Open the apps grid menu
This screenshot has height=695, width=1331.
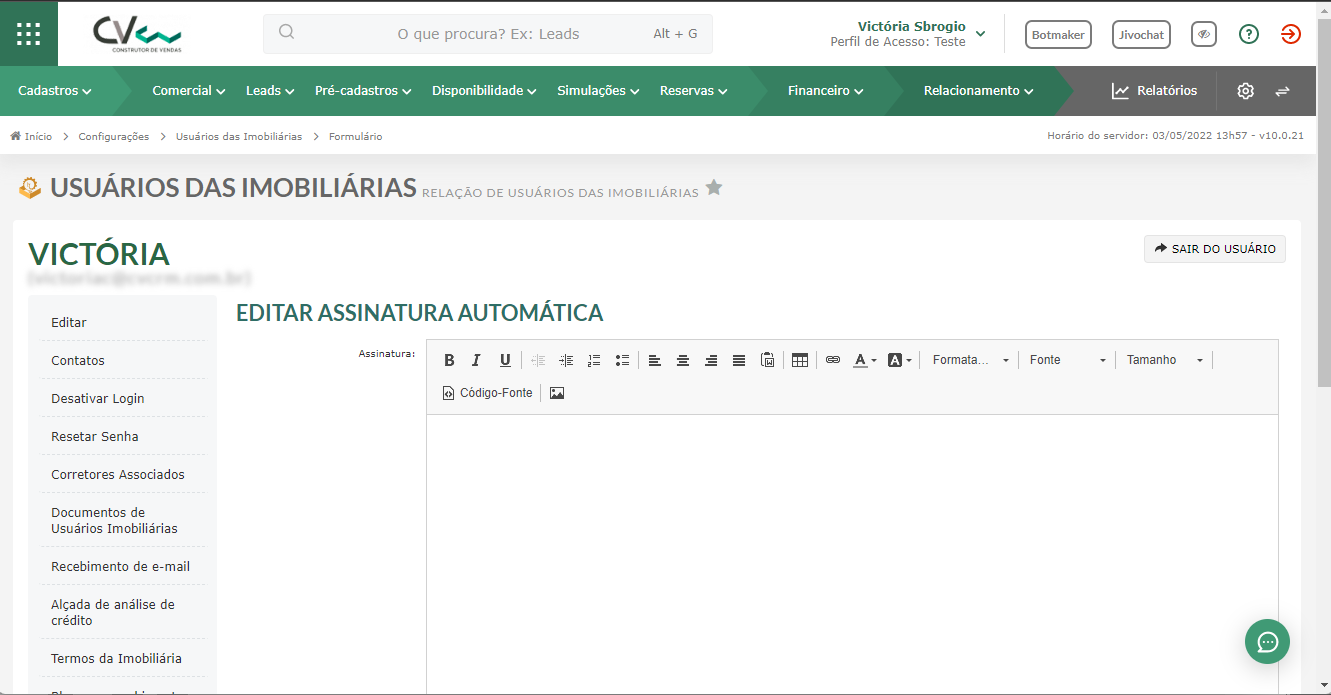pyautogui.click(x=29, y=33)
